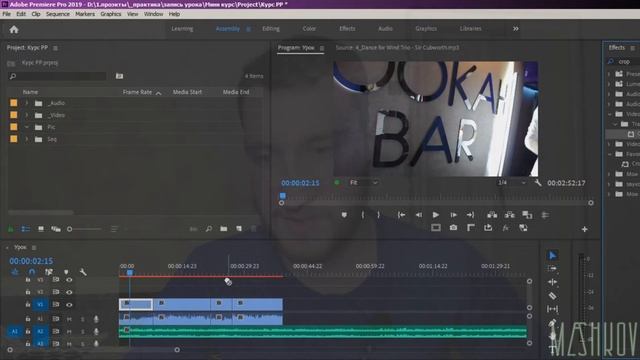Play the sequence in Program monitor
This screenshot has height=360, width=640.
436,215
